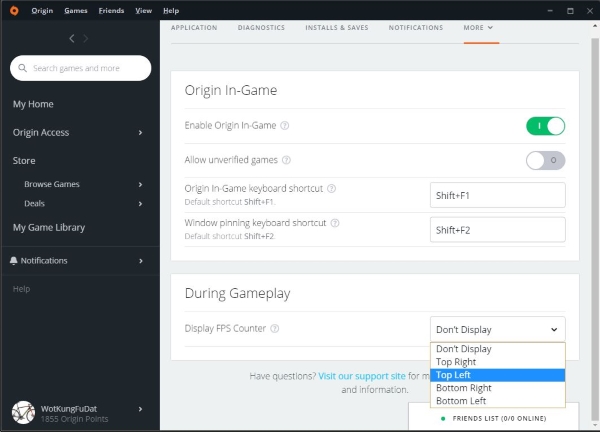600x432 pixels.
Task: Go forward with the right arrow
Action: 86,38
